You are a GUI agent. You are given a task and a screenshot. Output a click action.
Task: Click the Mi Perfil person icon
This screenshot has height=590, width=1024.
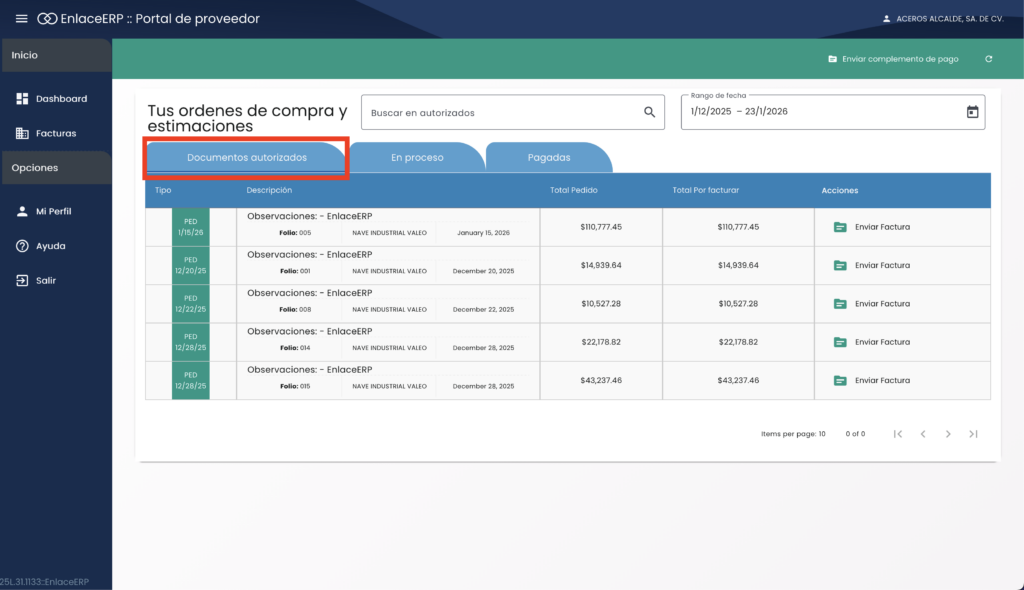(x=22, y=211)
